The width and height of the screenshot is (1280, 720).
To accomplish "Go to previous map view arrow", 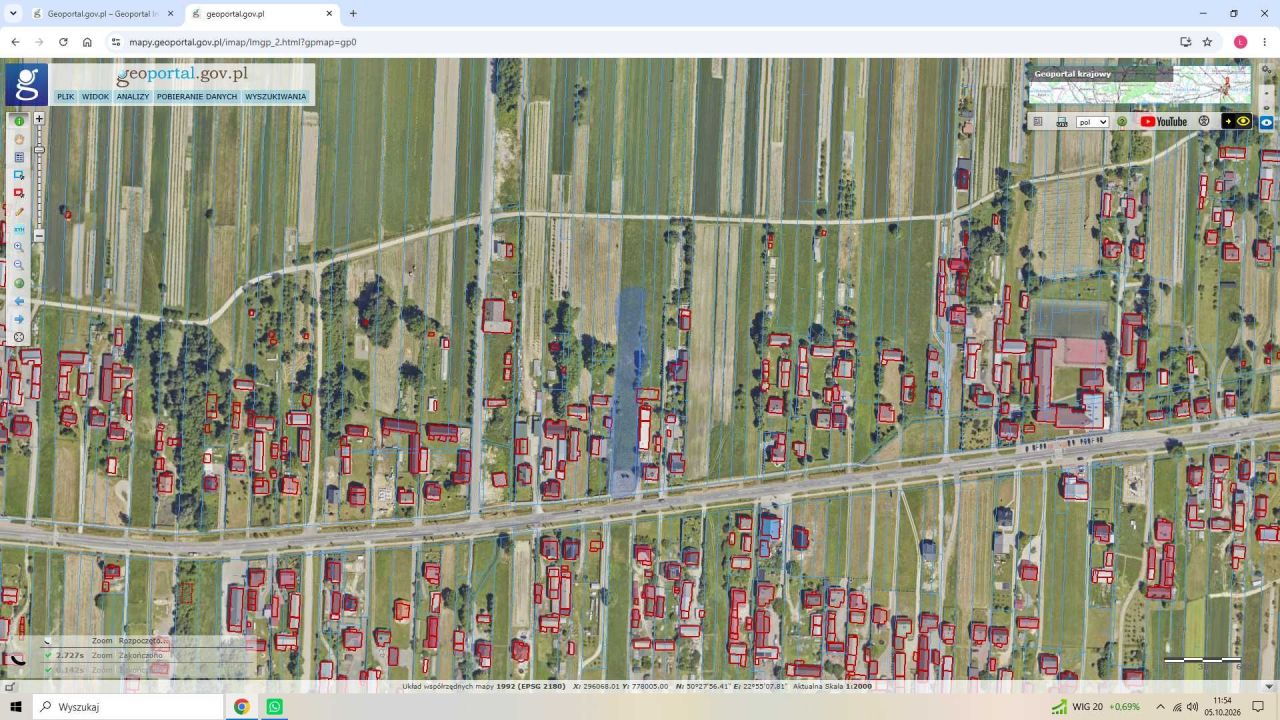I will [x=19, y=301].
